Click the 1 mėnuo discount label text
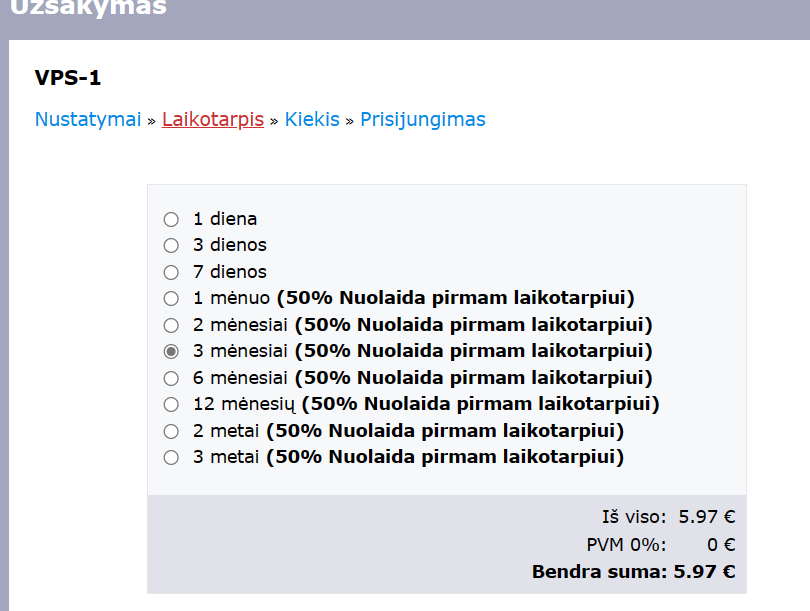 456,298
